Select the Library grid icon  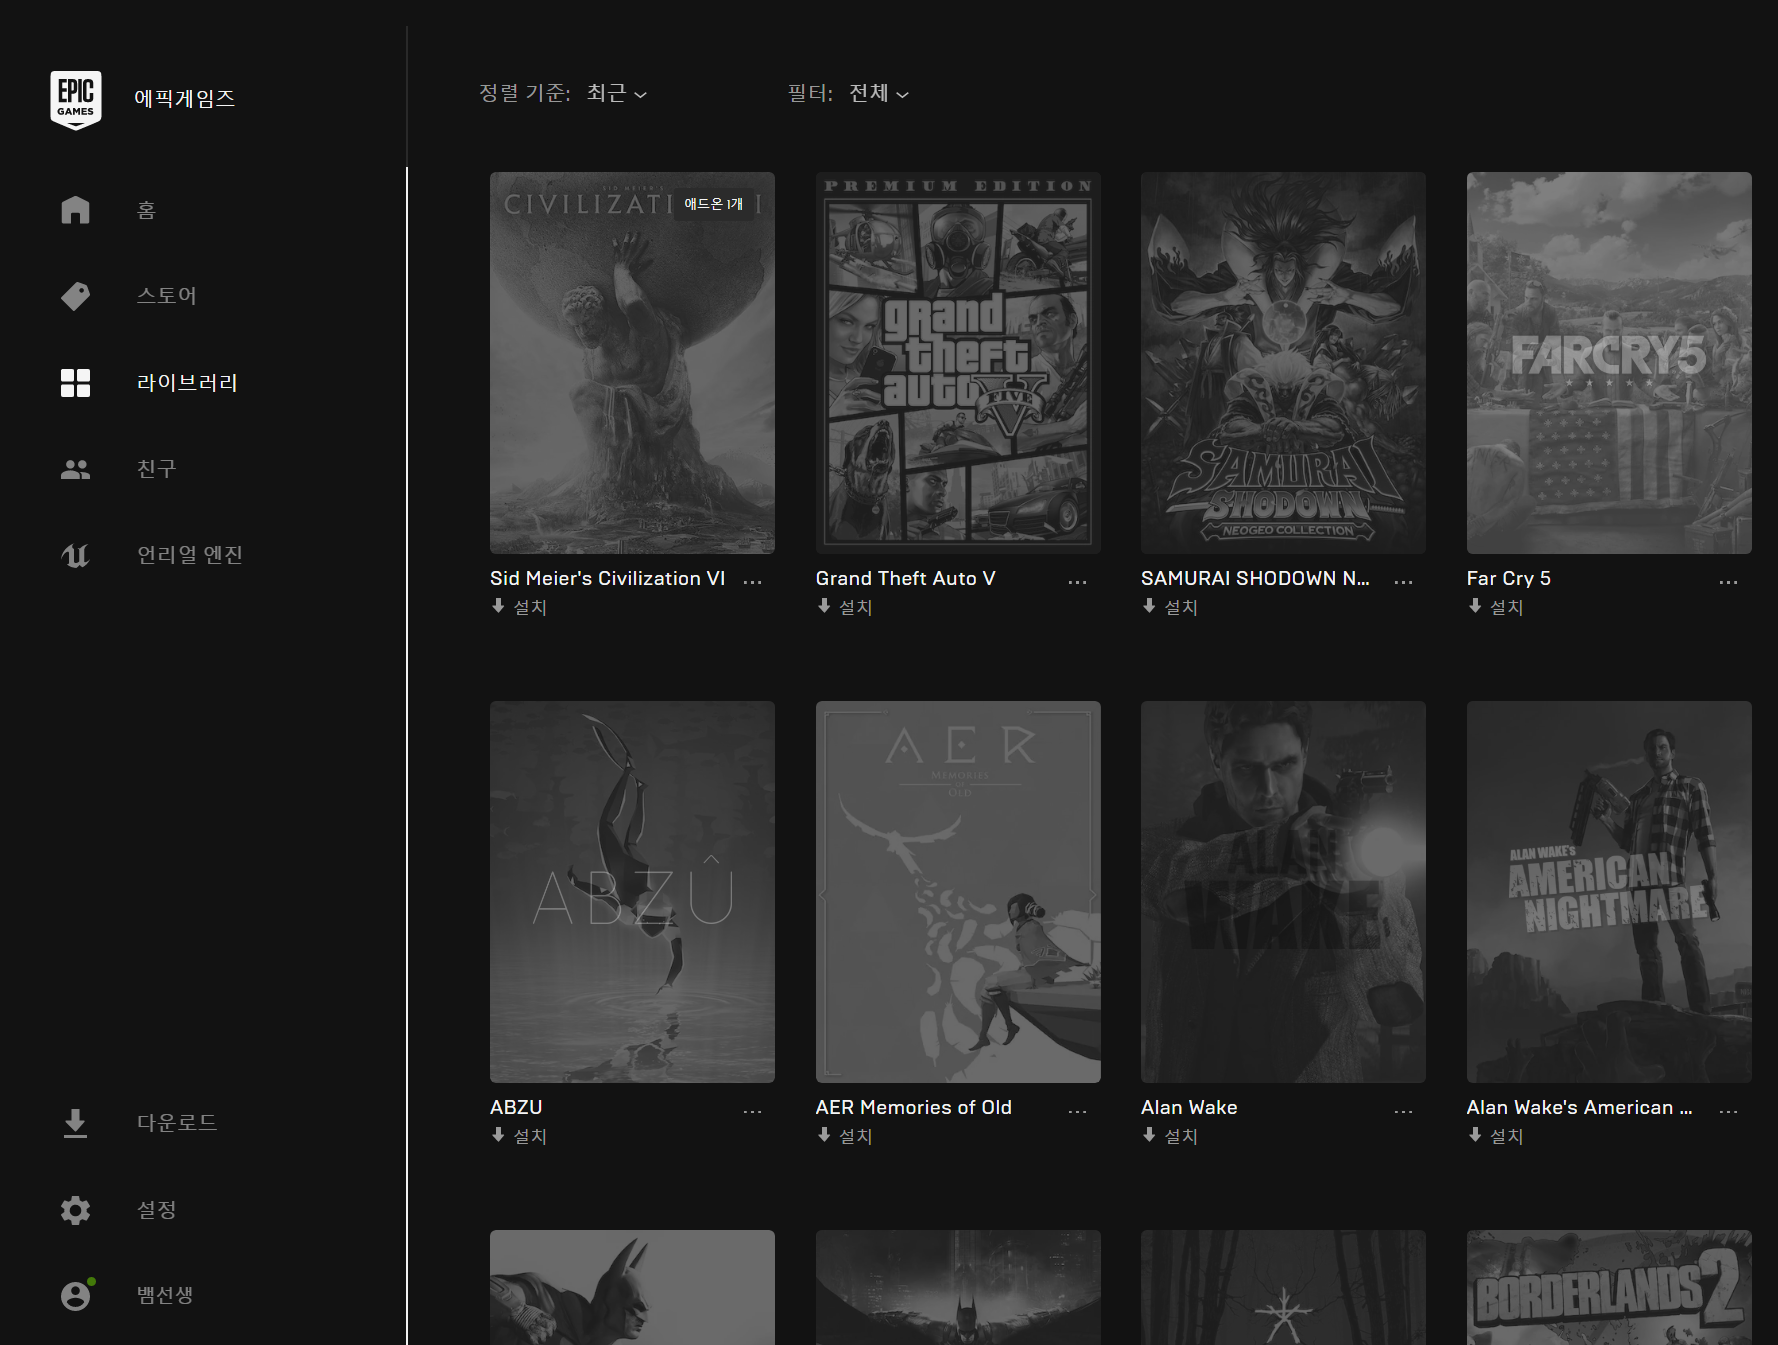[x=75, y=383]
